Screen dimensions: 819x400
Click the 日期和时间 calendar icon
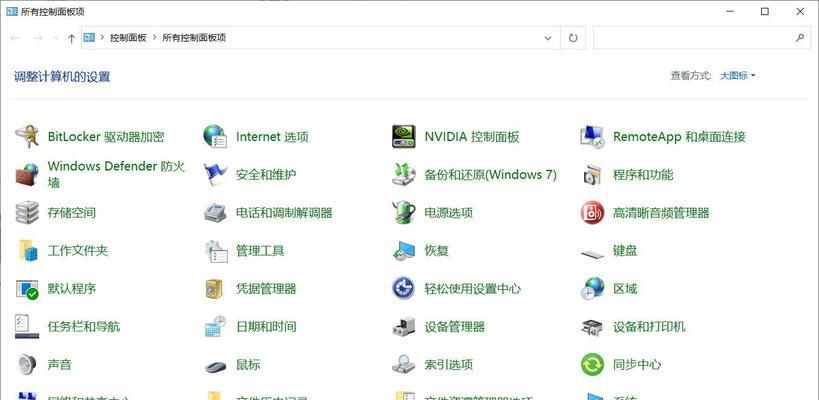[215, 327]
